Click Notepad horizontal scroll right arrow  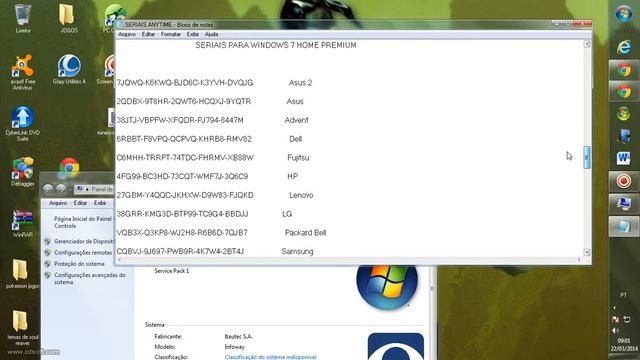(x=579, y=260)
